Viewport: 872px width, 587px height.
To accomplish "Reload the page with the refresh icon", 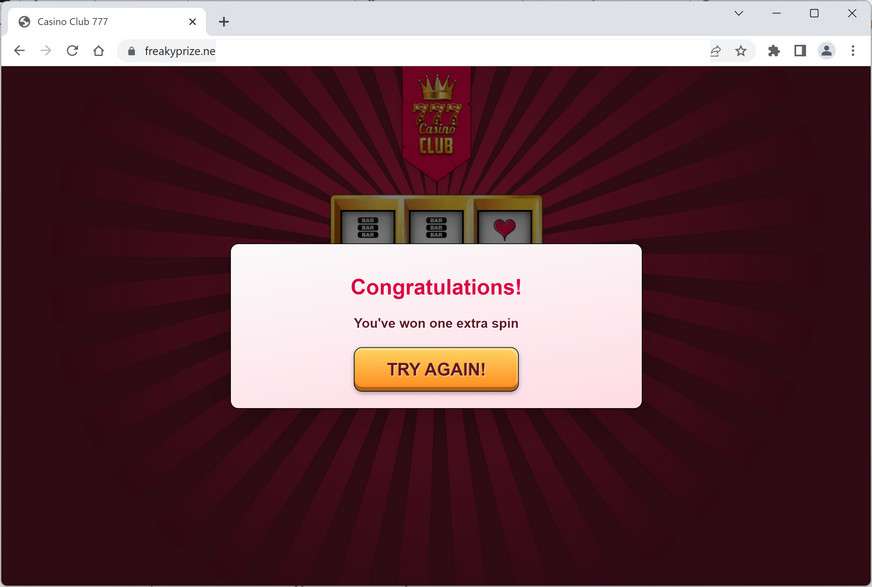I will pos(72,51).
